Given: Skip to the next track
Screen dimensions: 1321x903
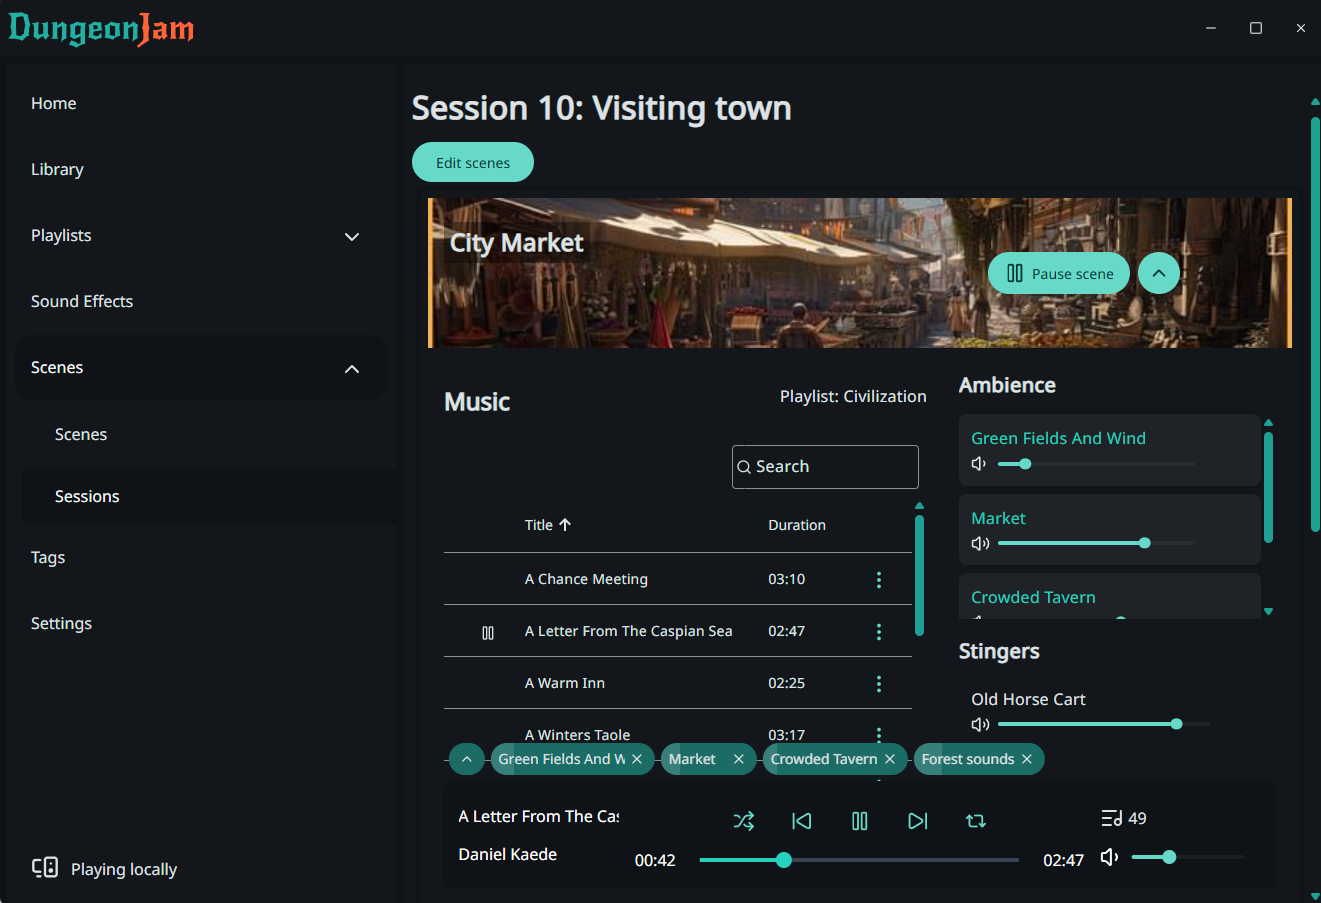Looking at the screenshot, I should (918, 821).
